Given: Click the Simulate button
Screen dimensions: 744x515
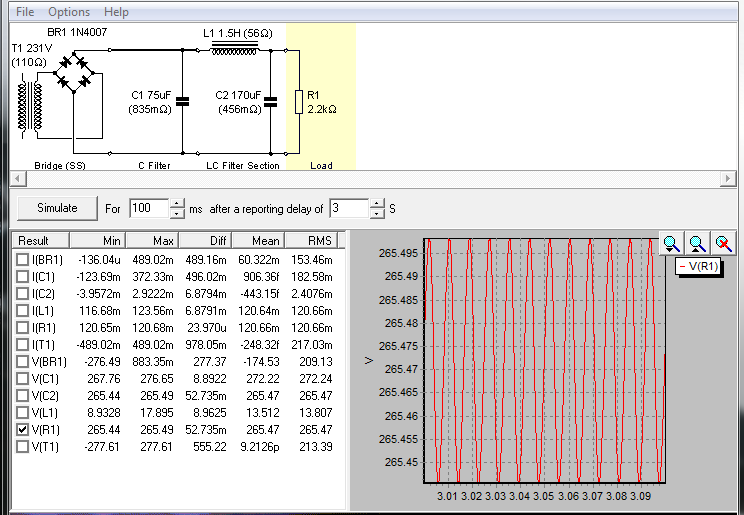Looking at the screenshot, I should point(57,208).
